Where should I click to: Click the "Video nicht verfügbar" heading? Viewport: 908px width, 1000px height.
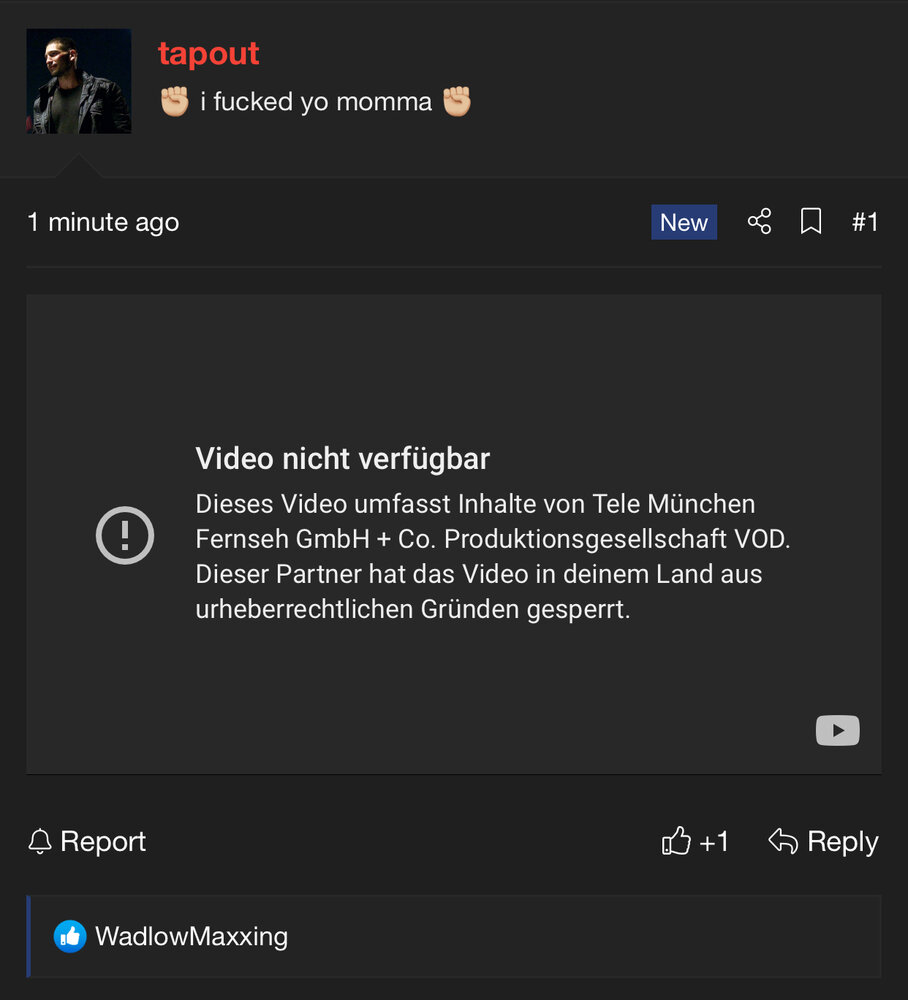[x=342, y=459]
